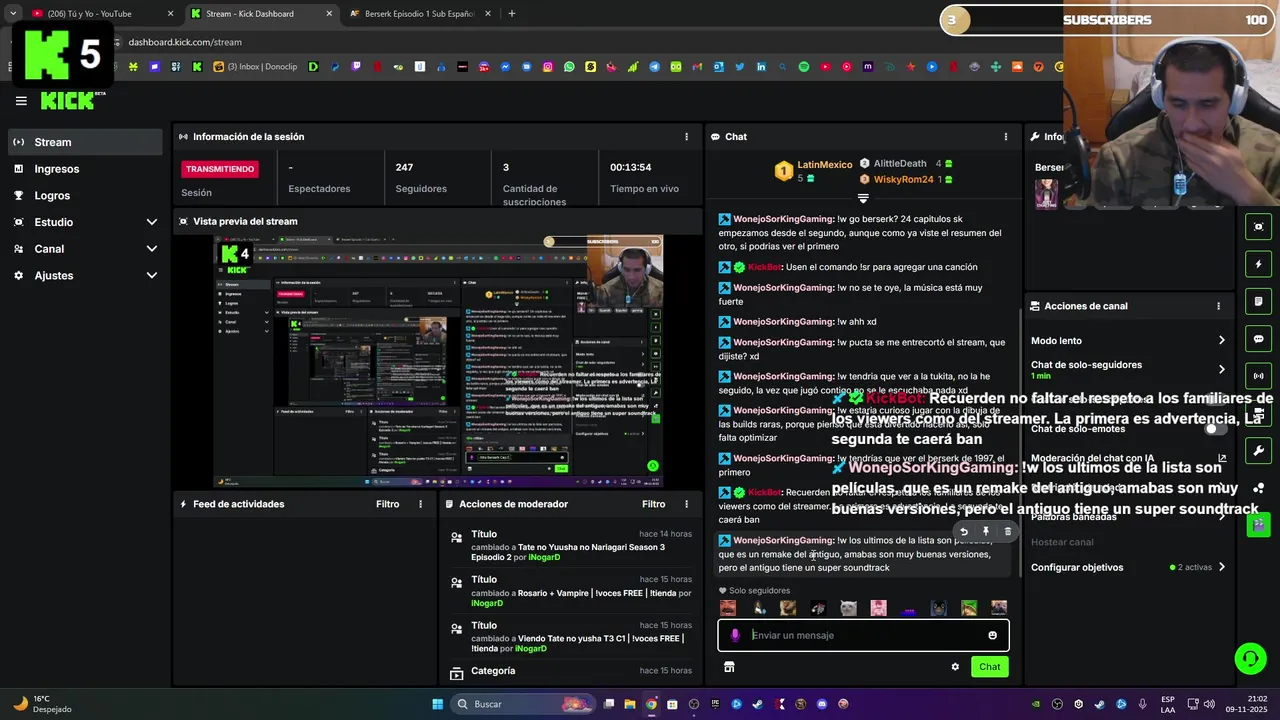The image size is (1280, 720).
Task: Open Acciones de moderador three-dot menu
Action: pyautogui.click(x=686, y=504)
